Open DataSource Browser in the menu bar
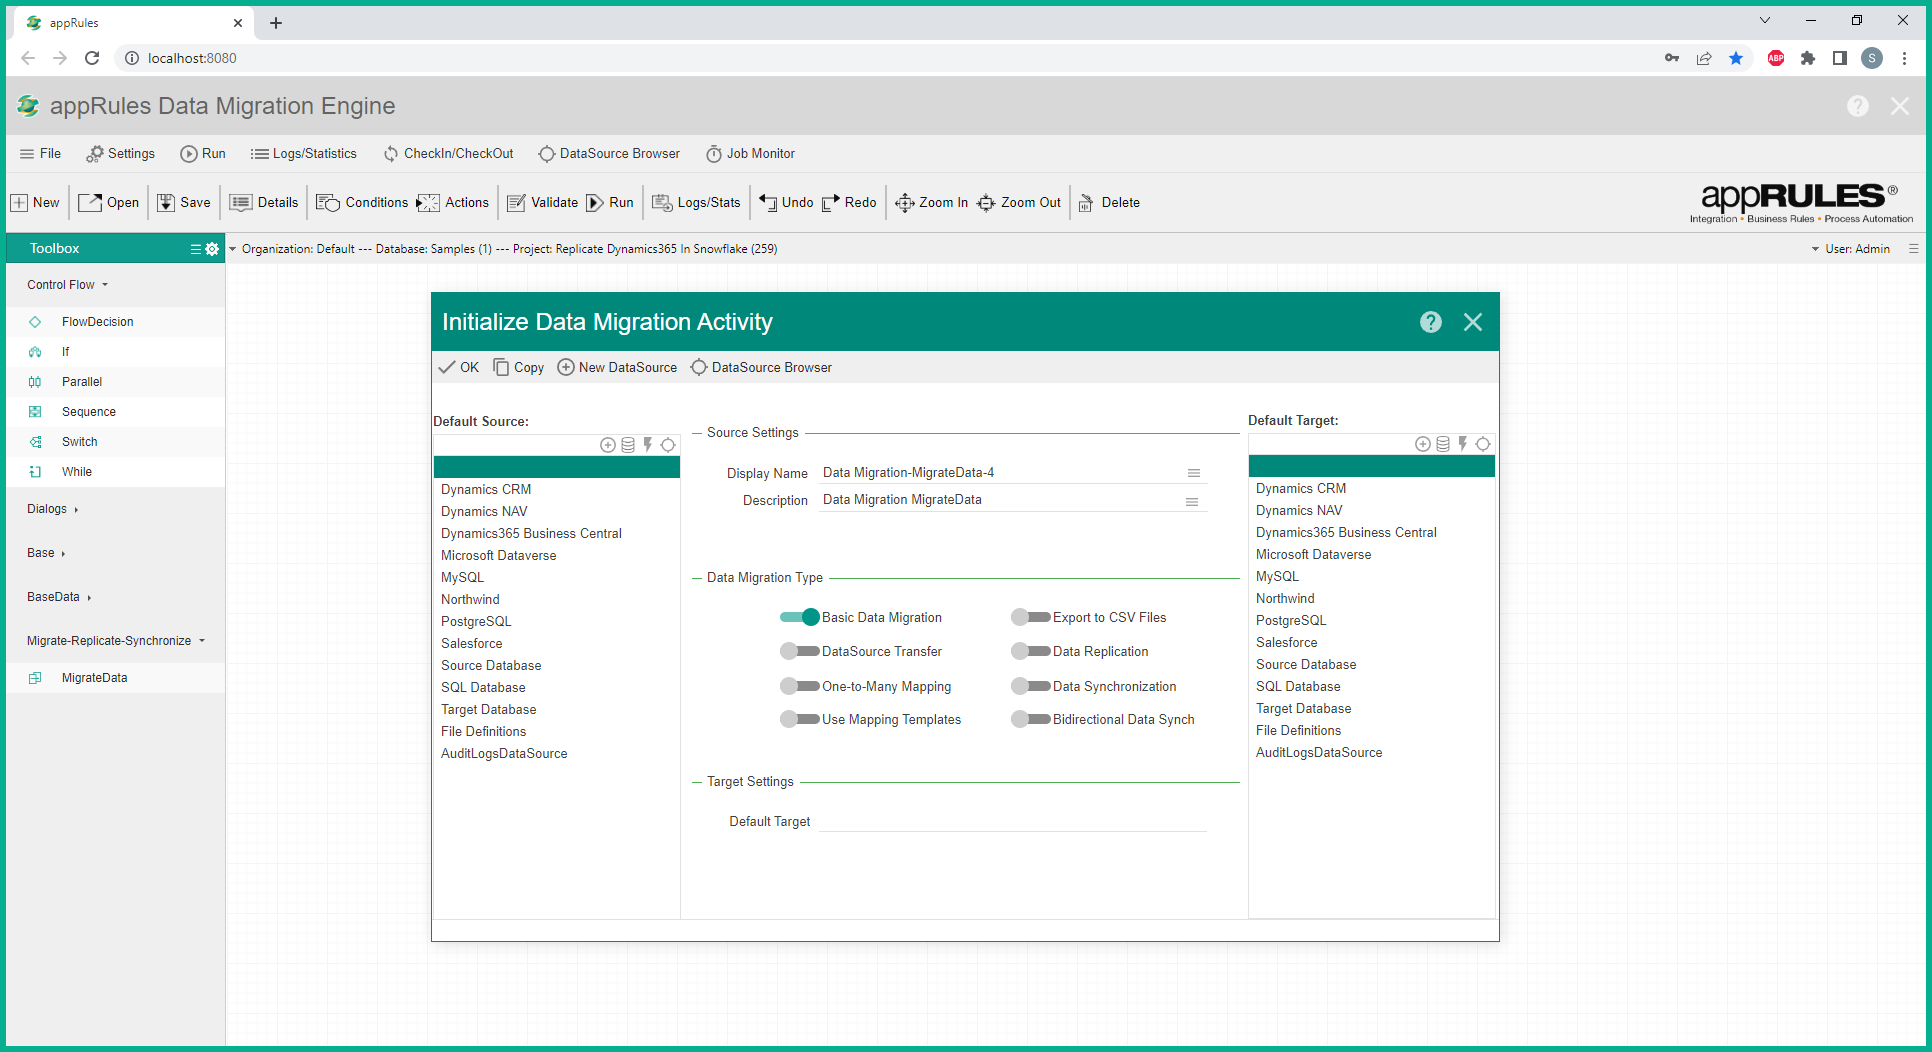Viewport: 1932px width, 1052px height. pos(609,154)
